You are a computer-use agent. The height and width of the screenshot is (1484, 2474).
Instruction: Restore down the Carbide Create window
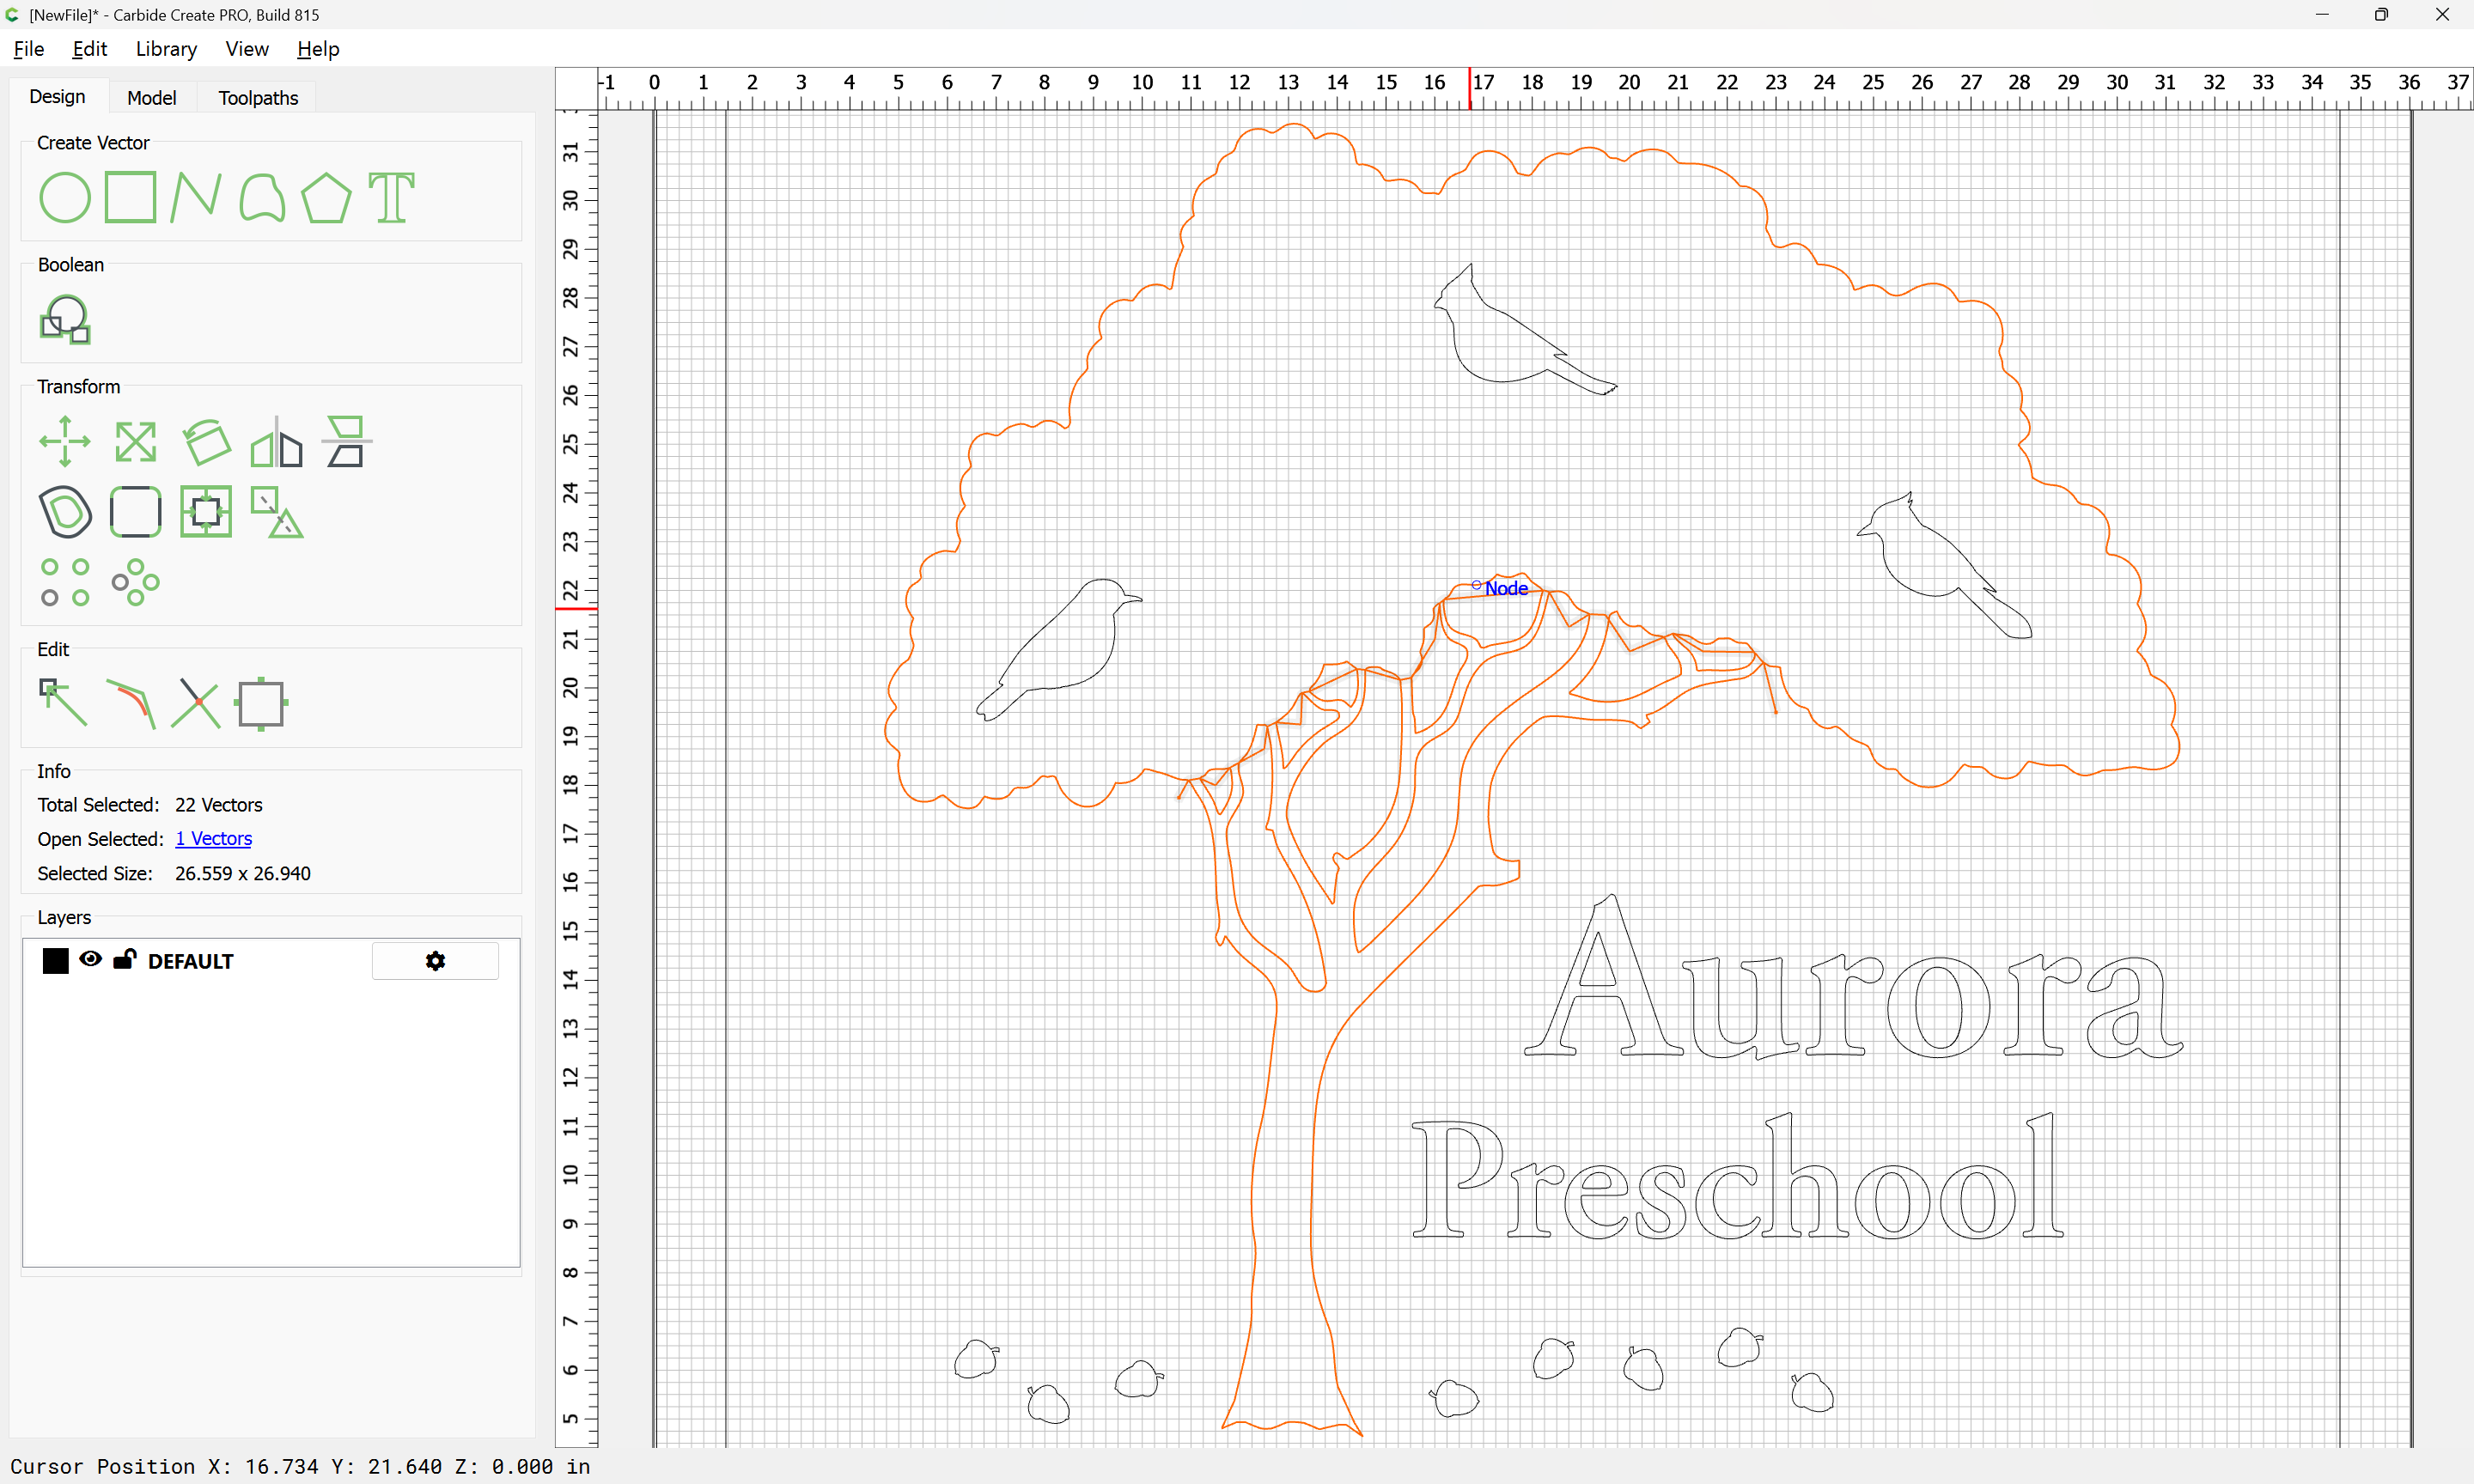coord(2381,14)
